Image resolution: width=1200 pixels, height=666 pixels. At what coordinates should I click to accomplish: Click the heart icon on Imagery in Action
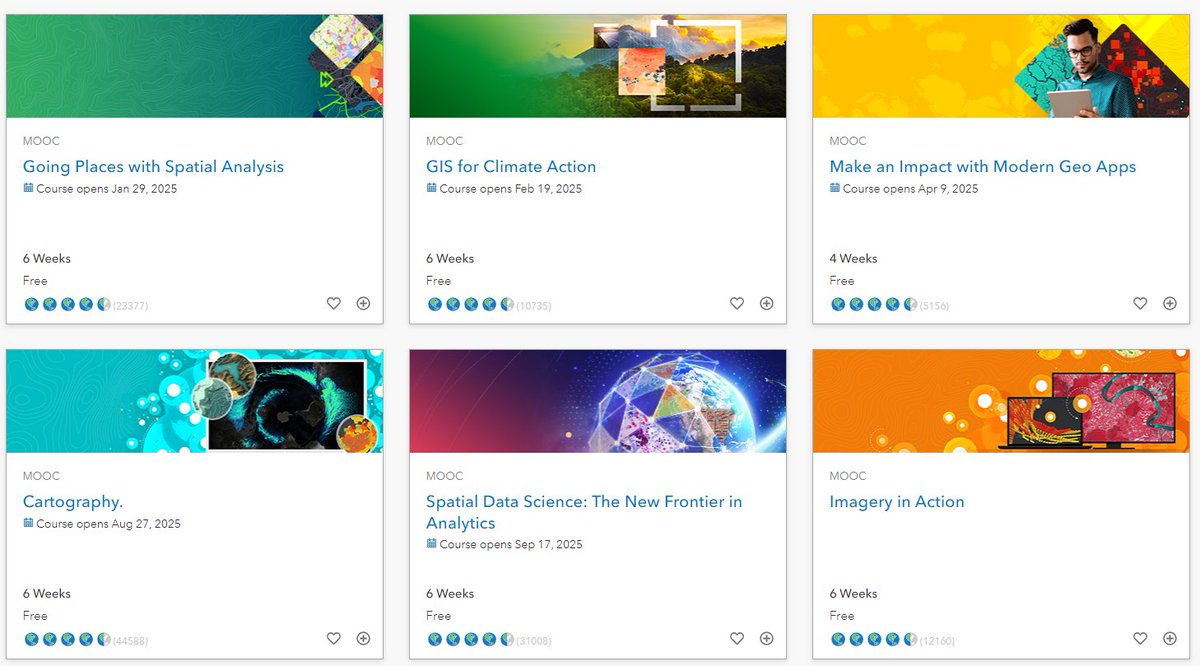tap(1140, 639)
